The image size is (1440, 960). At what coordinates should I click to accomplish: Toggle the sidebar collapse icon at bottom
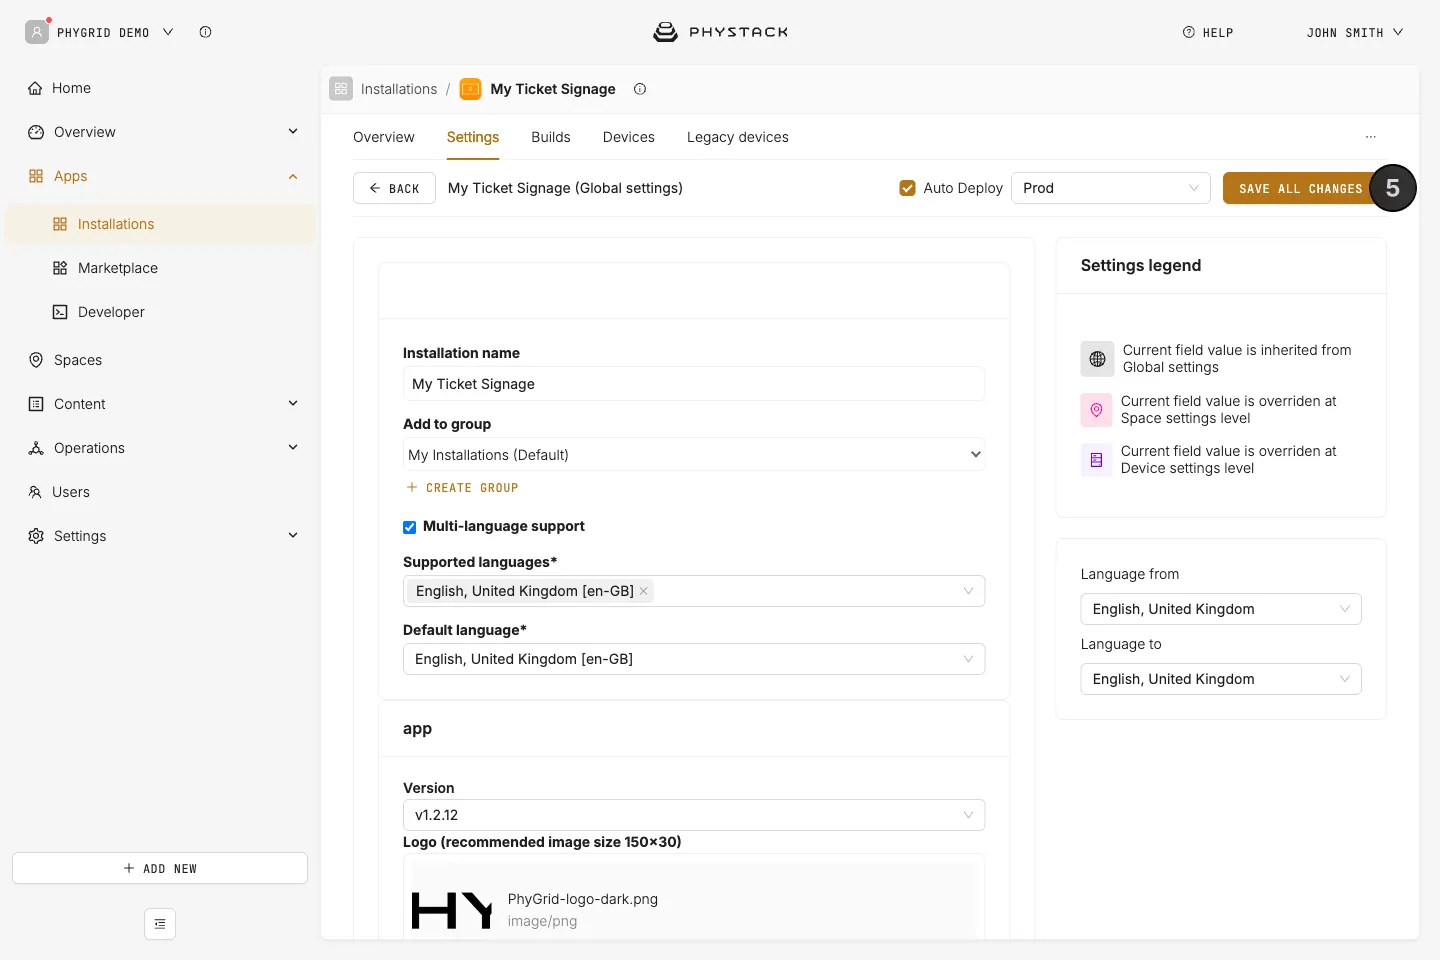[x=160, y=924]
